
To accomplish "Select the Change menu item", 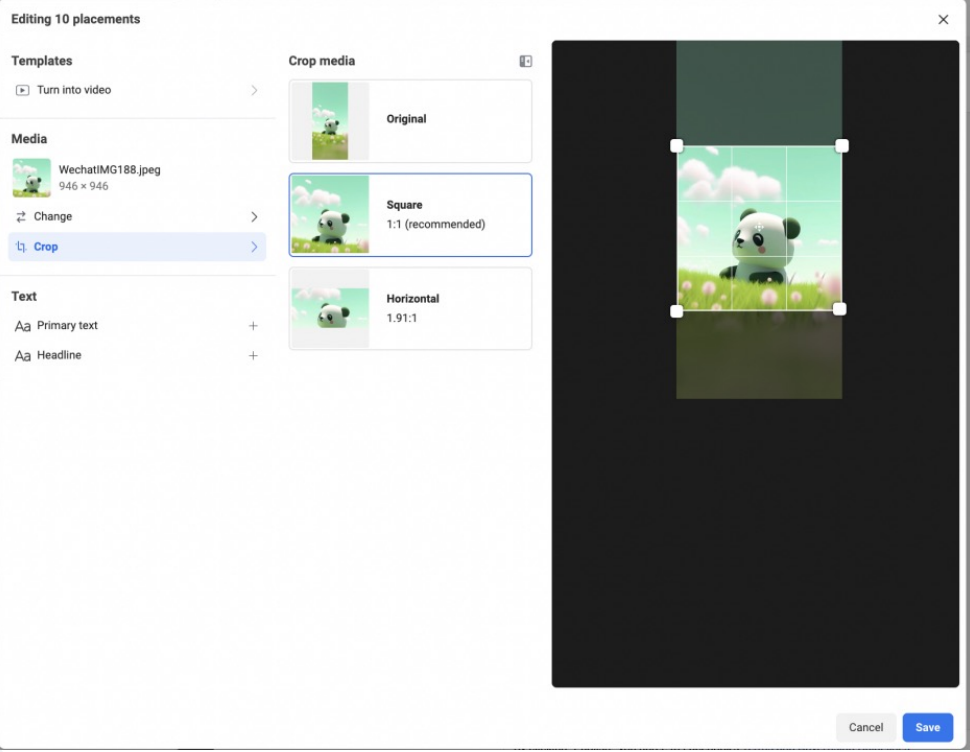I will pyautogui.click(x=137, y=216).
